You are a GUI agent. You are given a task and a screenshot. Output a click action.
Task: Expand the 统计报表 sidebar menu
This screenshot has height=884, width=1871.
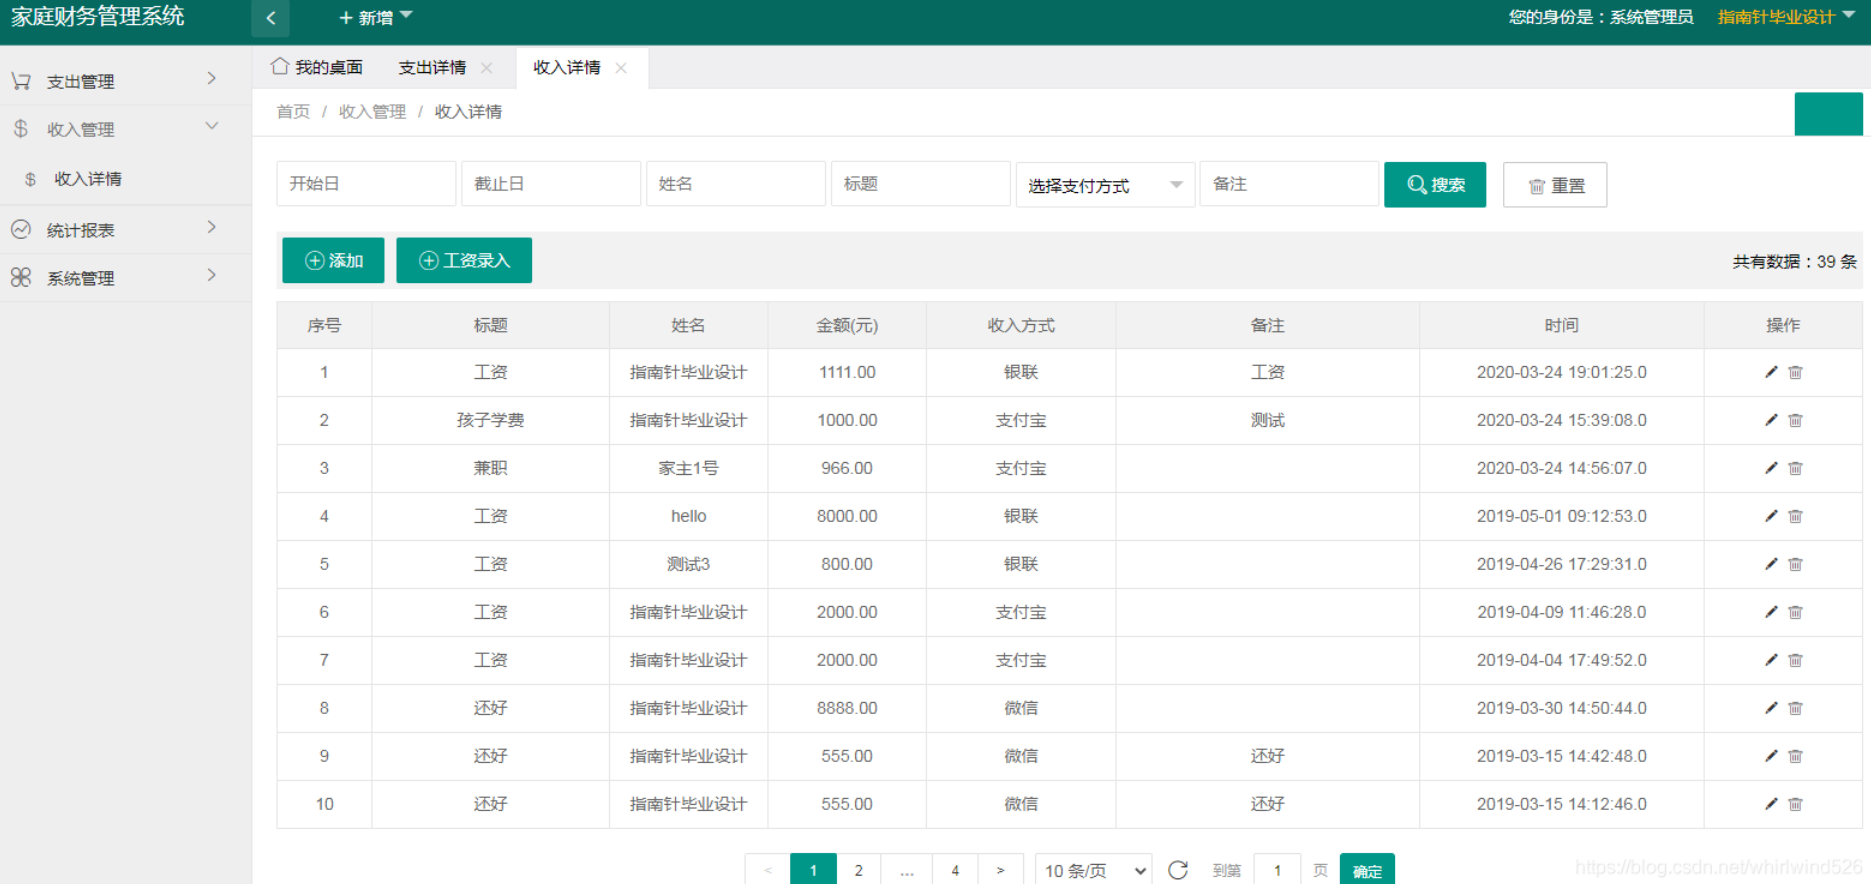pyautogui.click(x=125, y=230)
